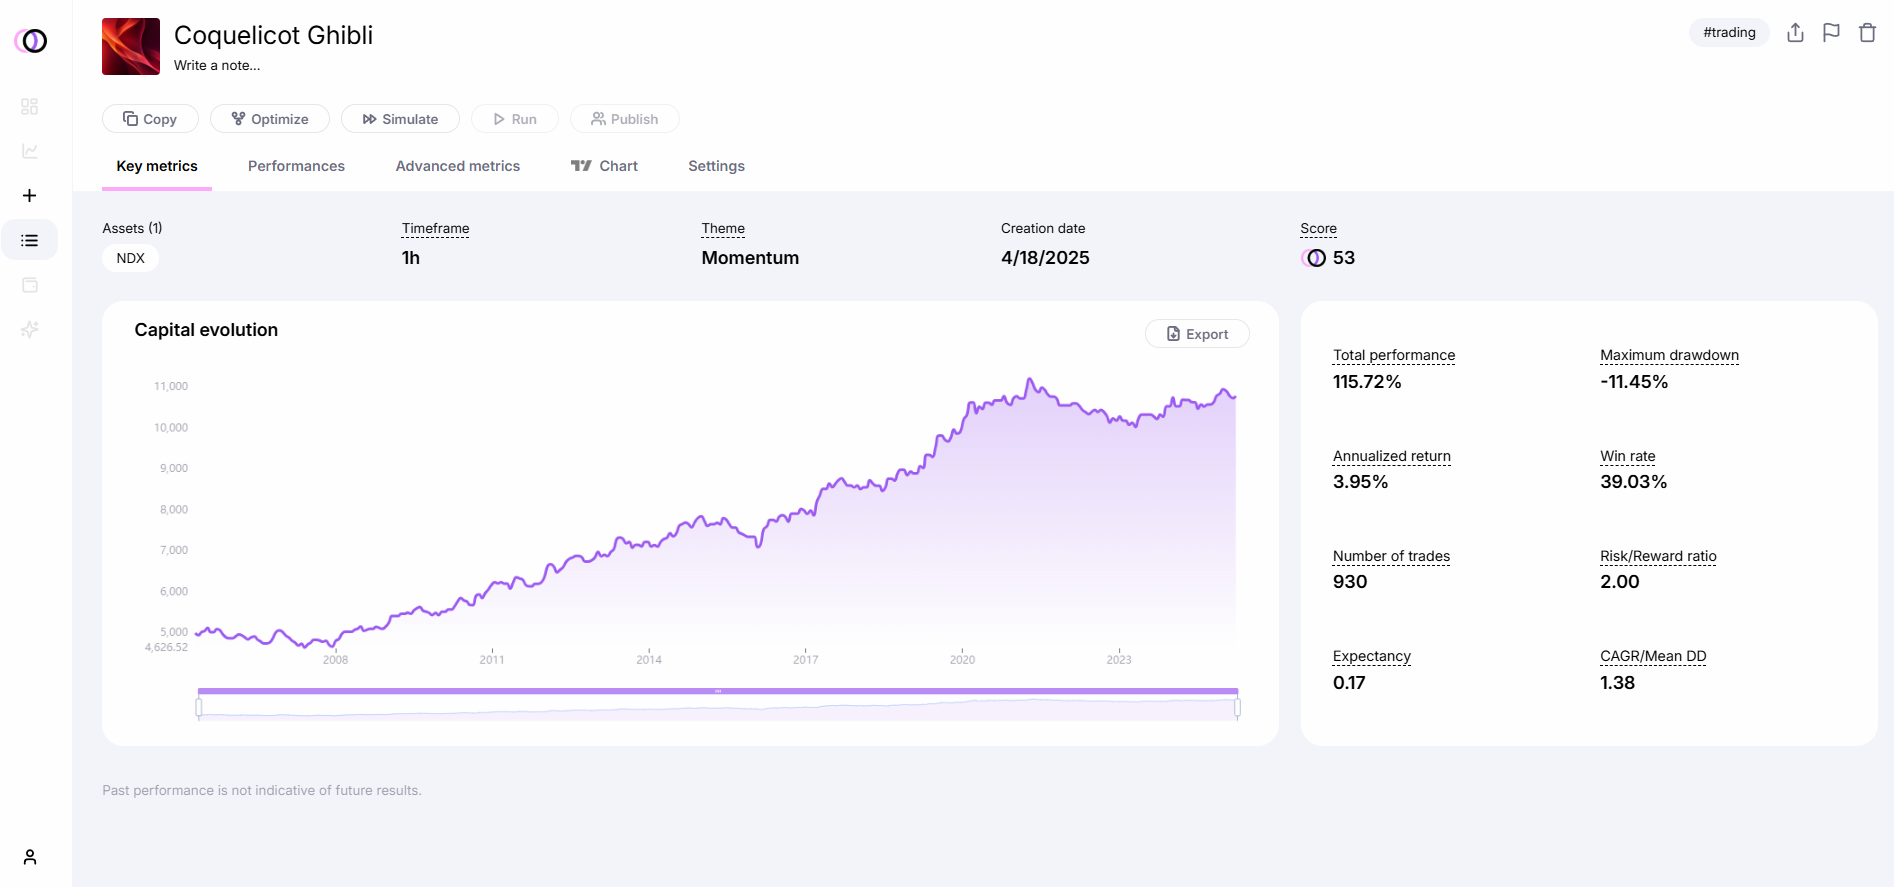Click the Number of trades label

1391,556
